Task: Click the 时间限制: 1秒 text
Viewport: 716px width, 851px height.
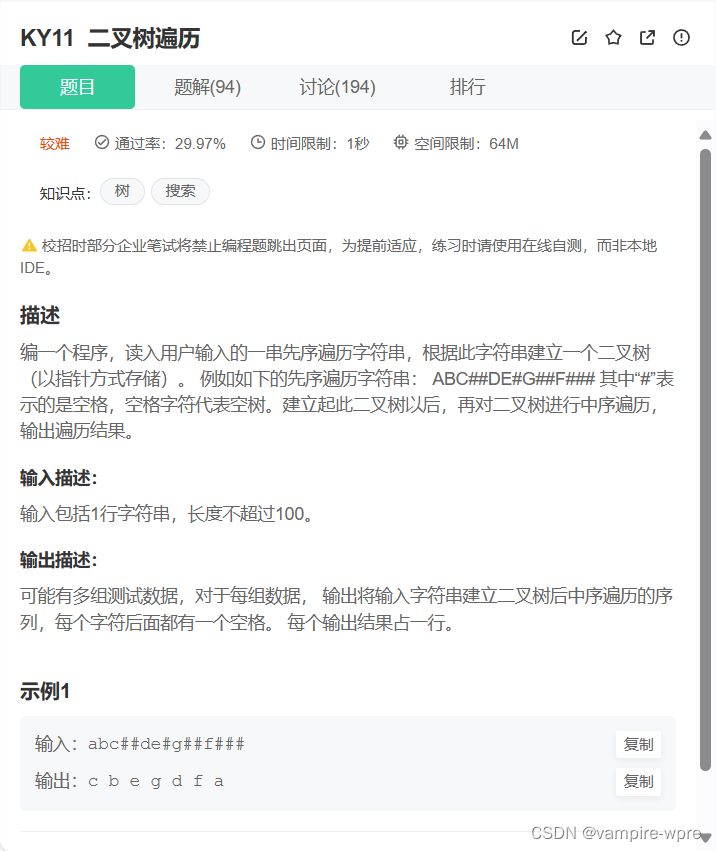Action: tap(320, 144)
